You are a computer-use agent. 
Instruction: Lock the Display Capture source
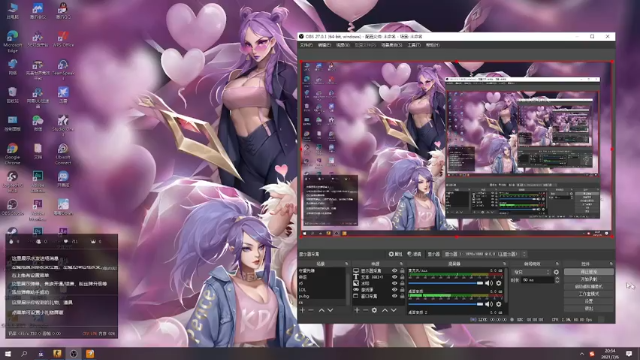click(402, 271)
